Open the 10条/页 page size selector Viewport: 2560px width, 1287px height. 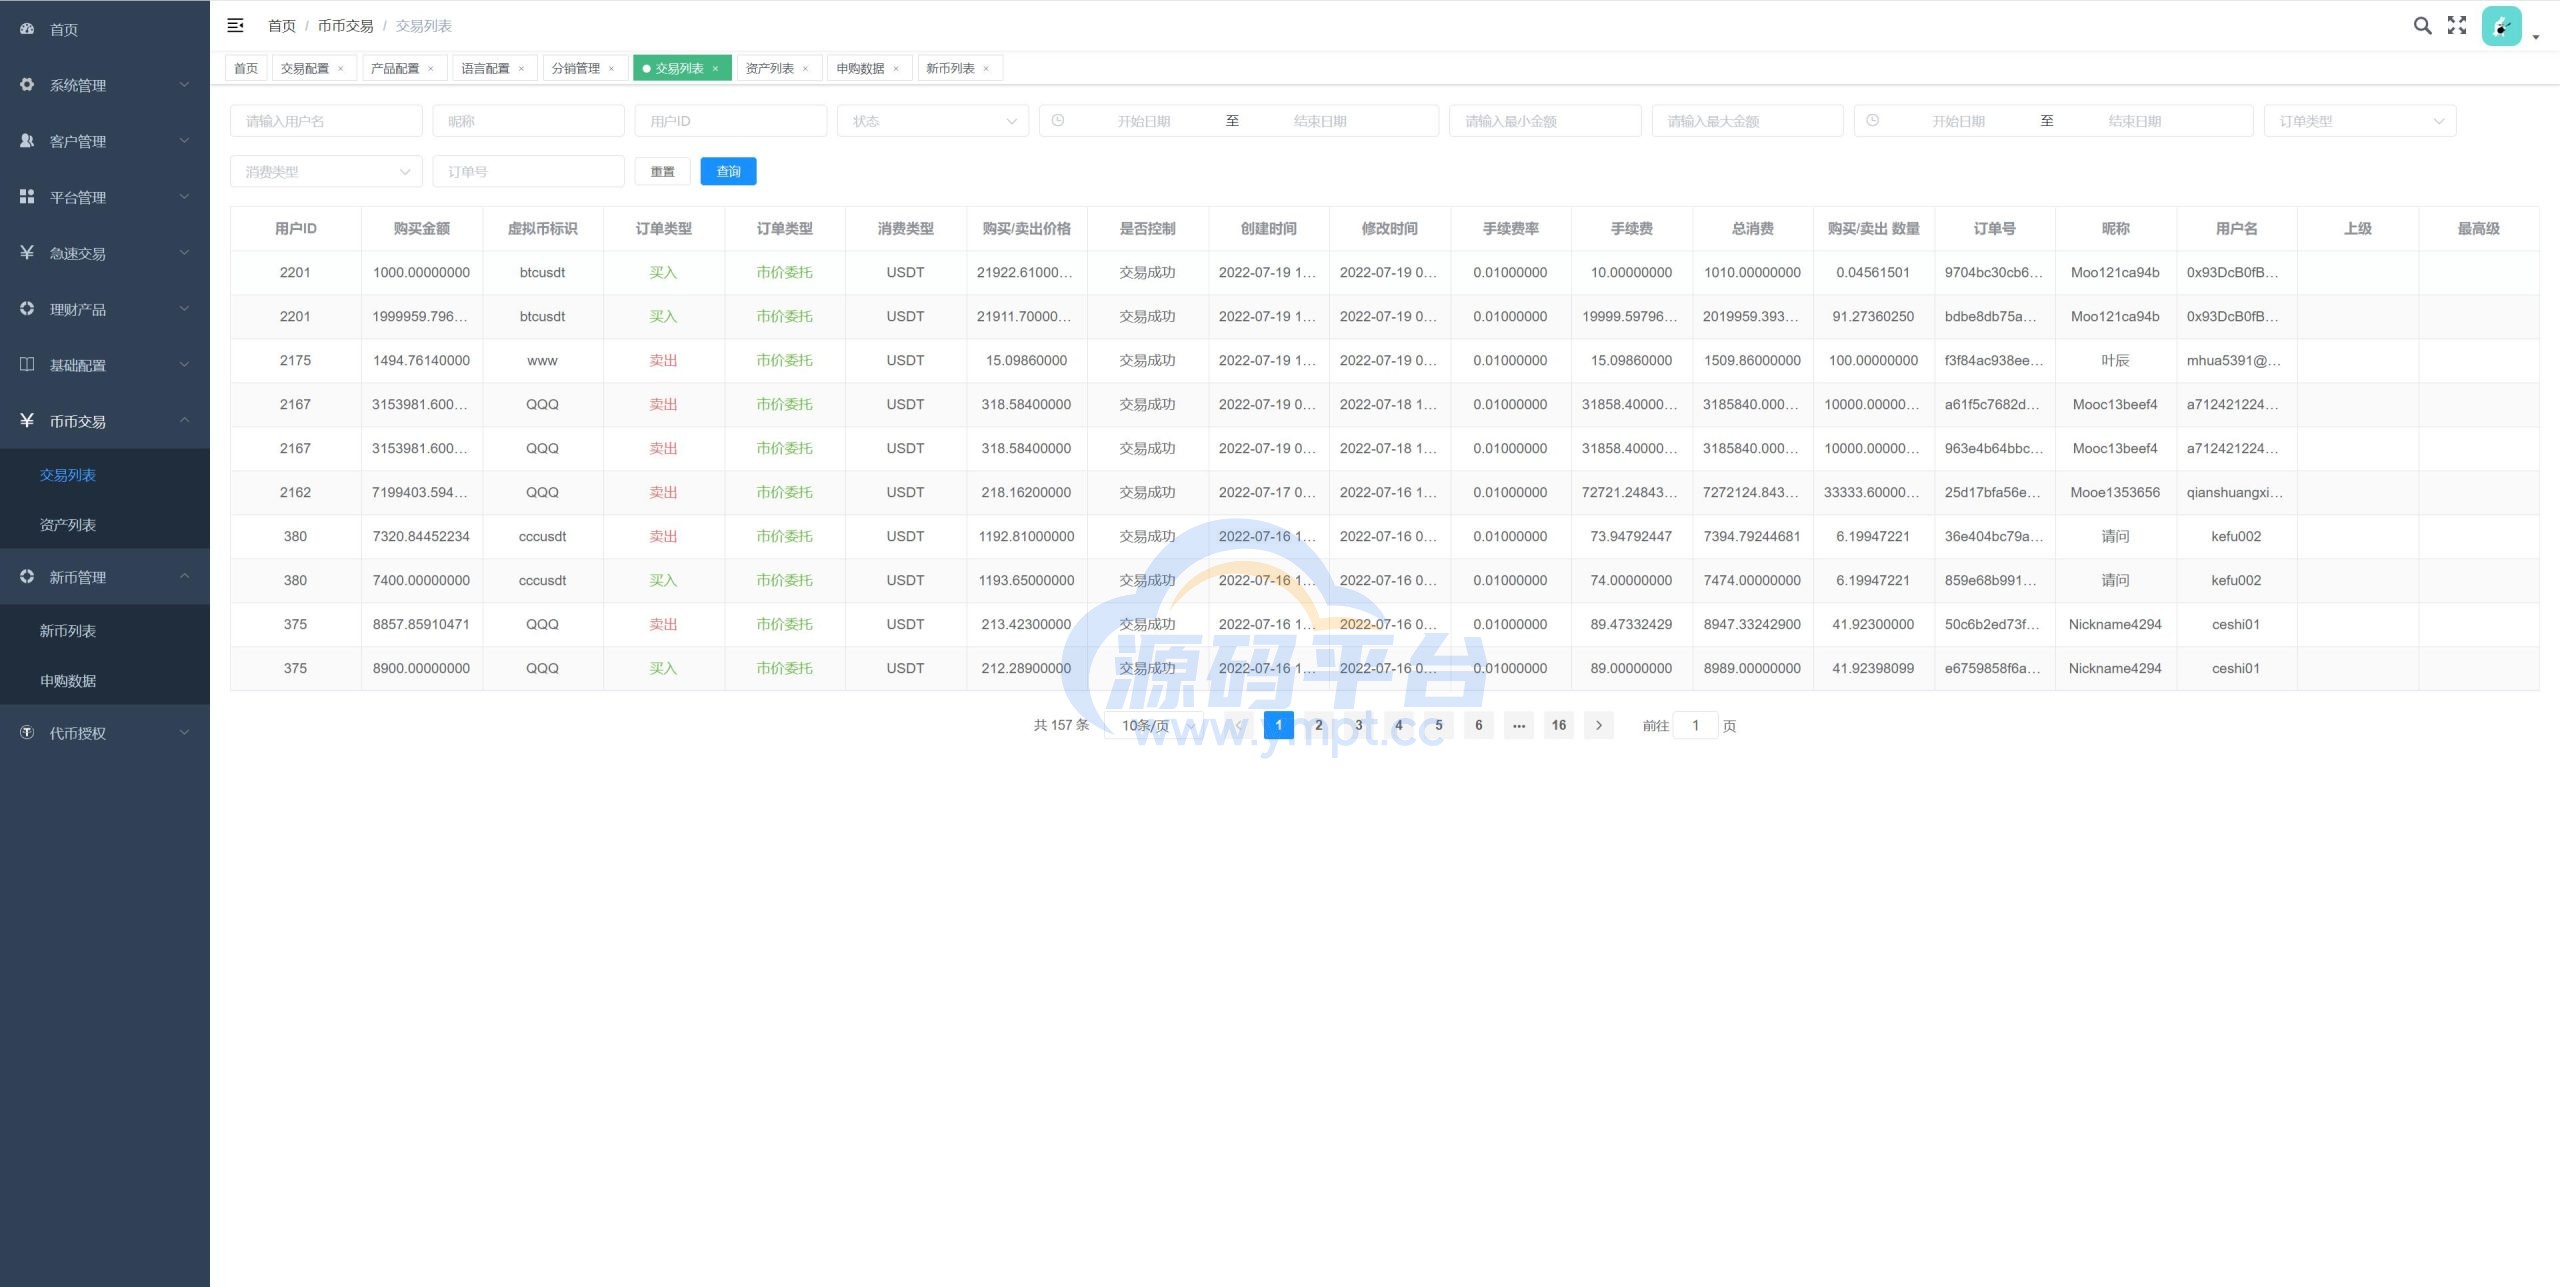click(x=1155, y=725)
